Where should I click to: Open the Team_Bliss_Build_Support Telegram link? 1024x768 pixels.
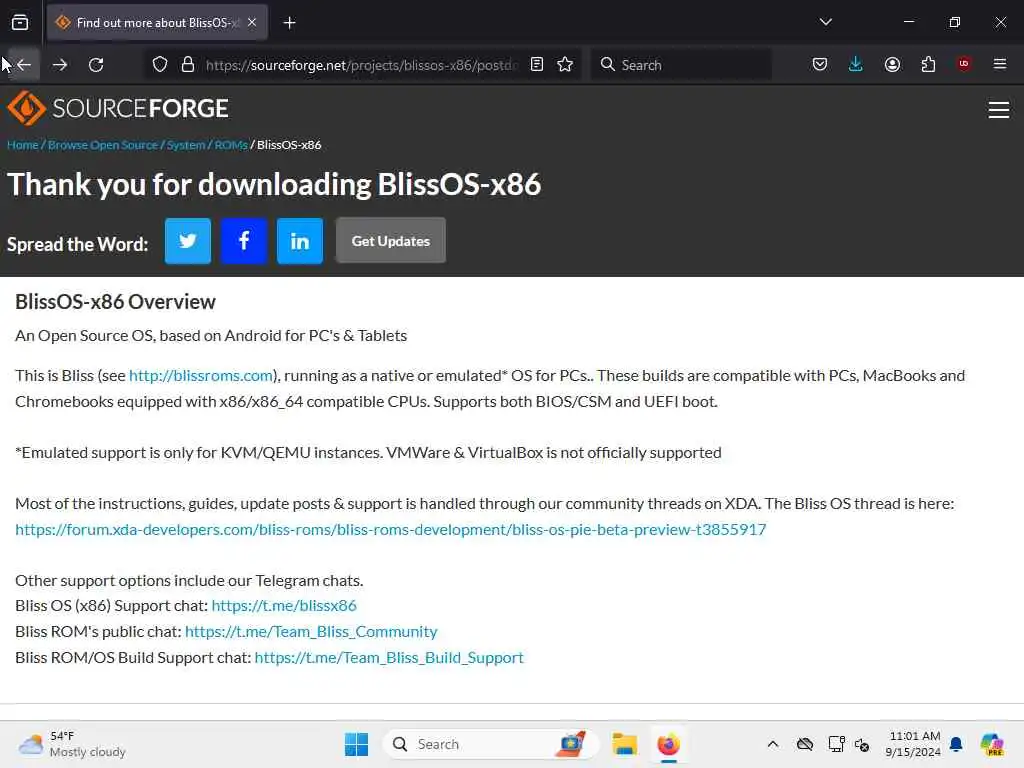pos(389,657)
